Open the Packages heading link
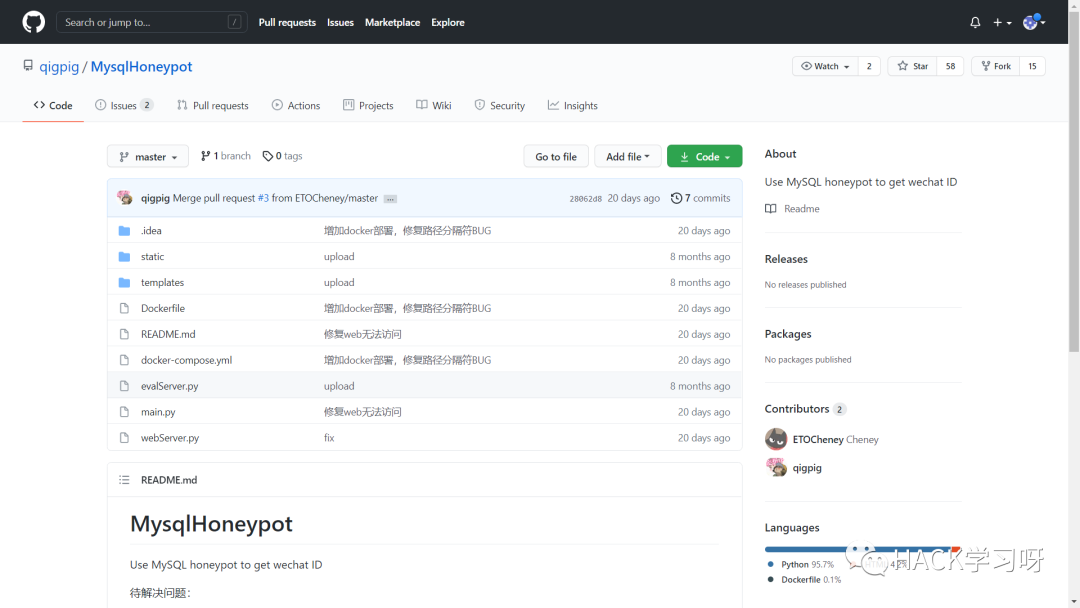This screenshot has height=608, width=1080. click(788, 334)
